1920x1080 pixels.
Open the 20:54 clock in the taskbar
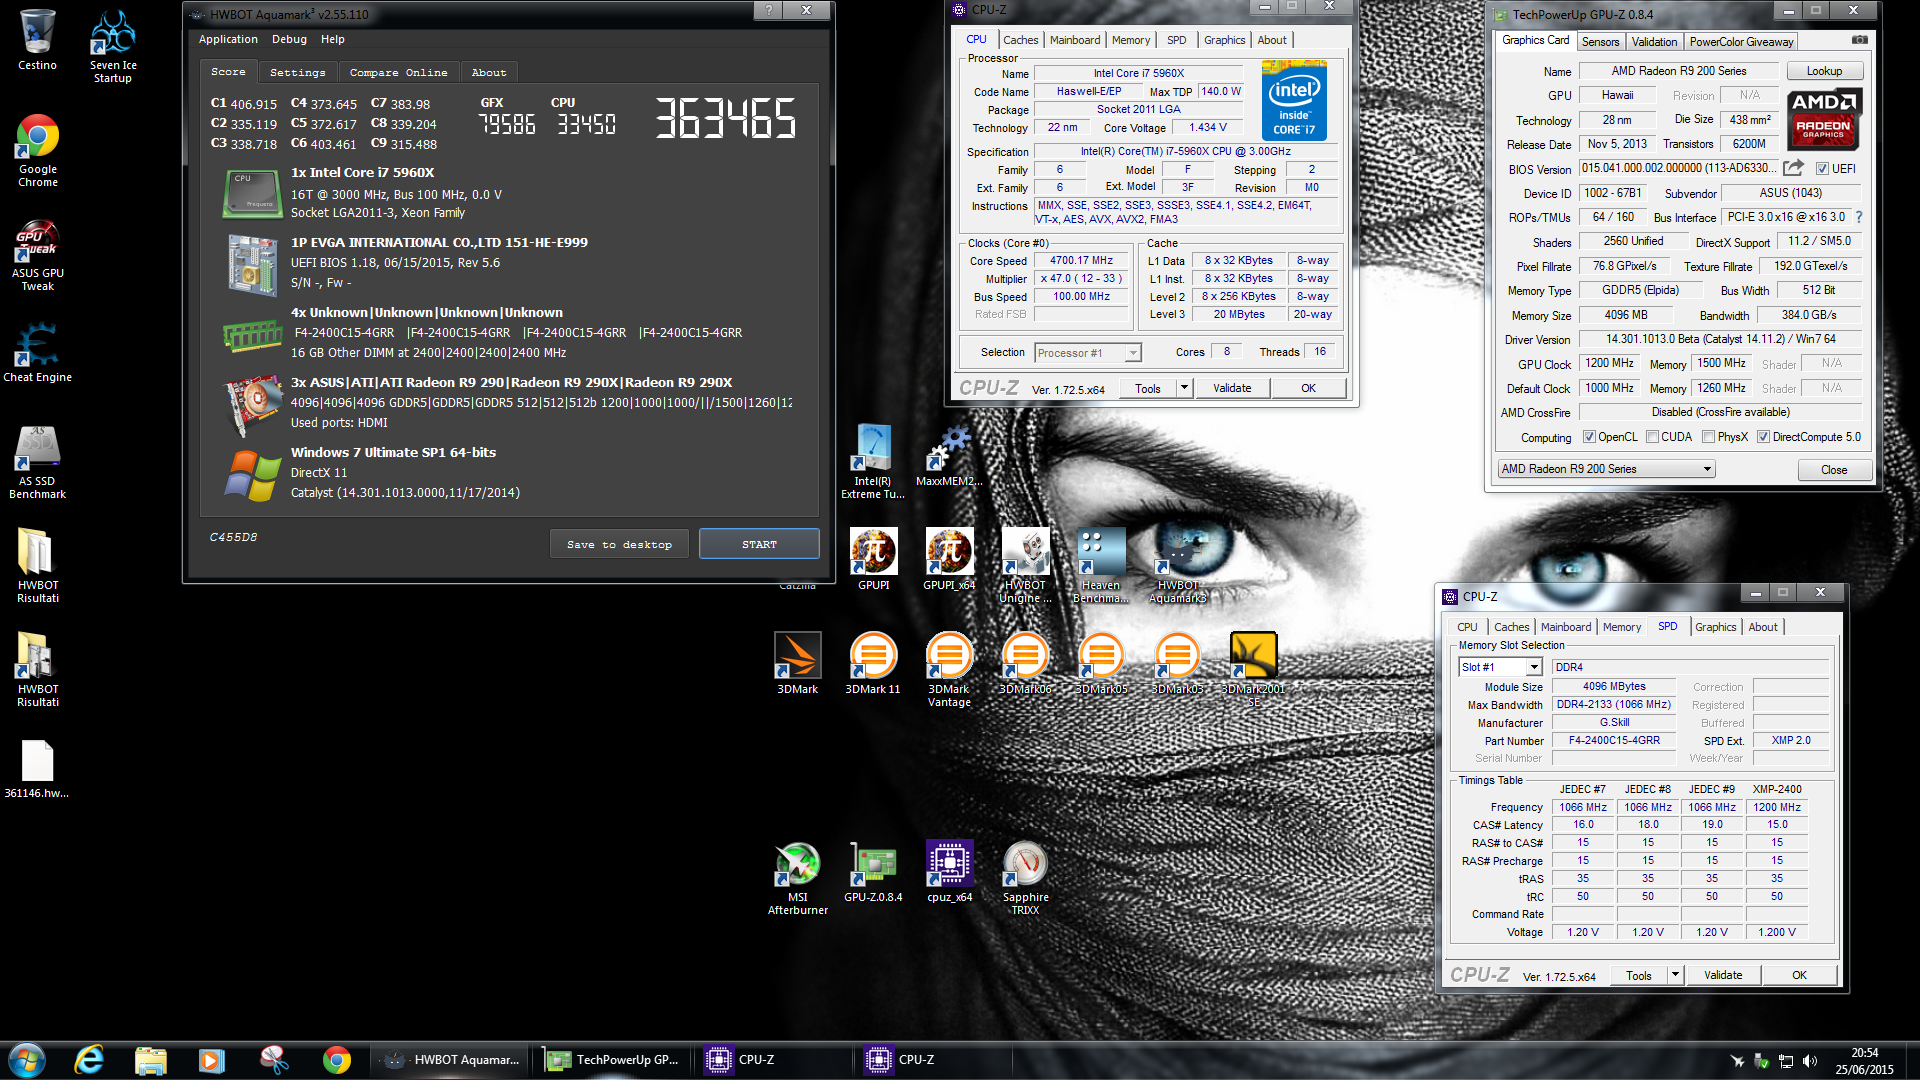(x=1864, y=1061)
